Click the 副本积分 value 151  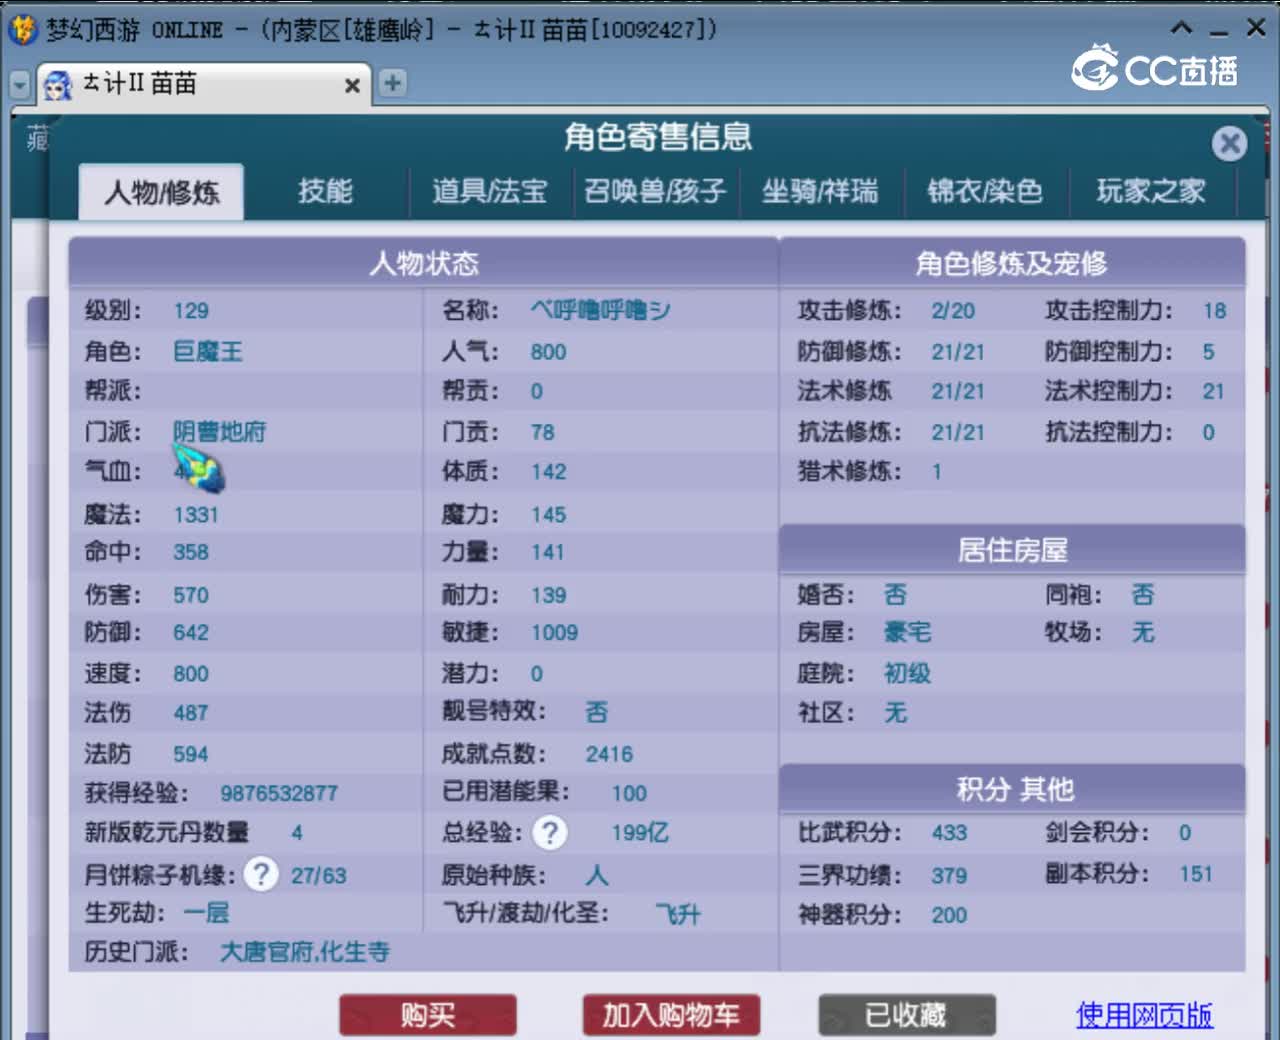pyautogui.click(x=1196, y=874)
